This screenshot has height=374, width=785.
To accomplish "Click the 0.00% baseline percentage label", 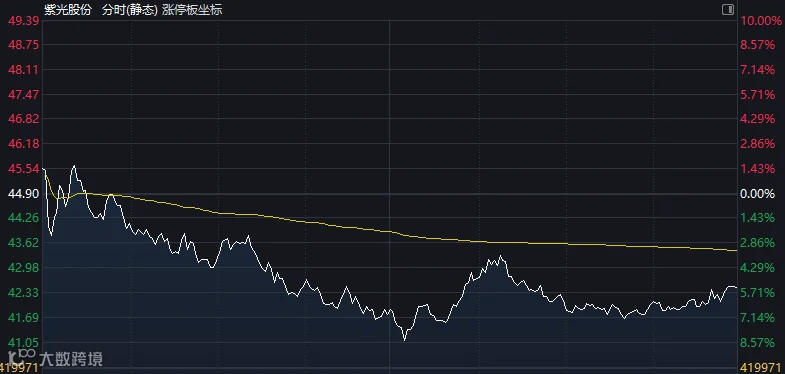I will pyautogui.click(x=757, y=194).
